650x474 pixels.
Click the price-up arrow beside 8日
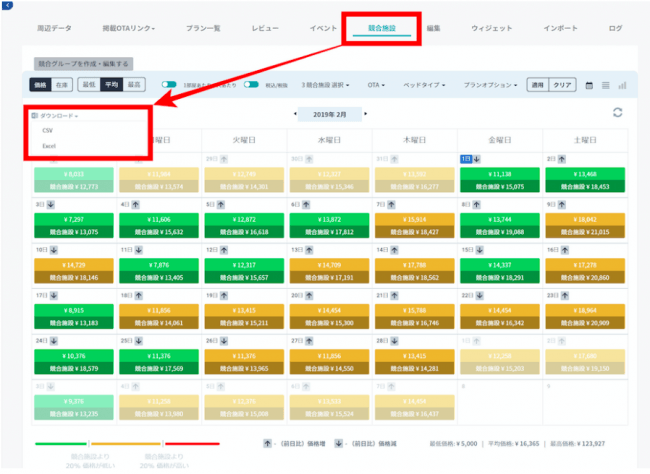coord(477,204)
